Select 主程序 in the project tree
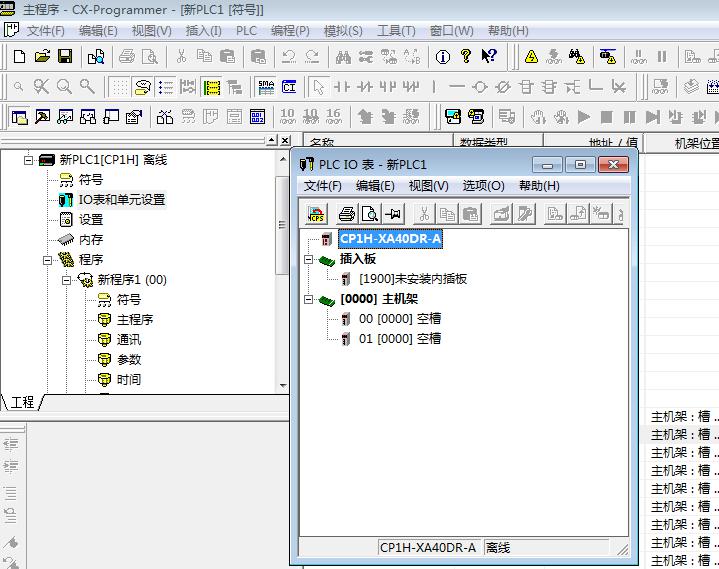 tap(134, 320)
